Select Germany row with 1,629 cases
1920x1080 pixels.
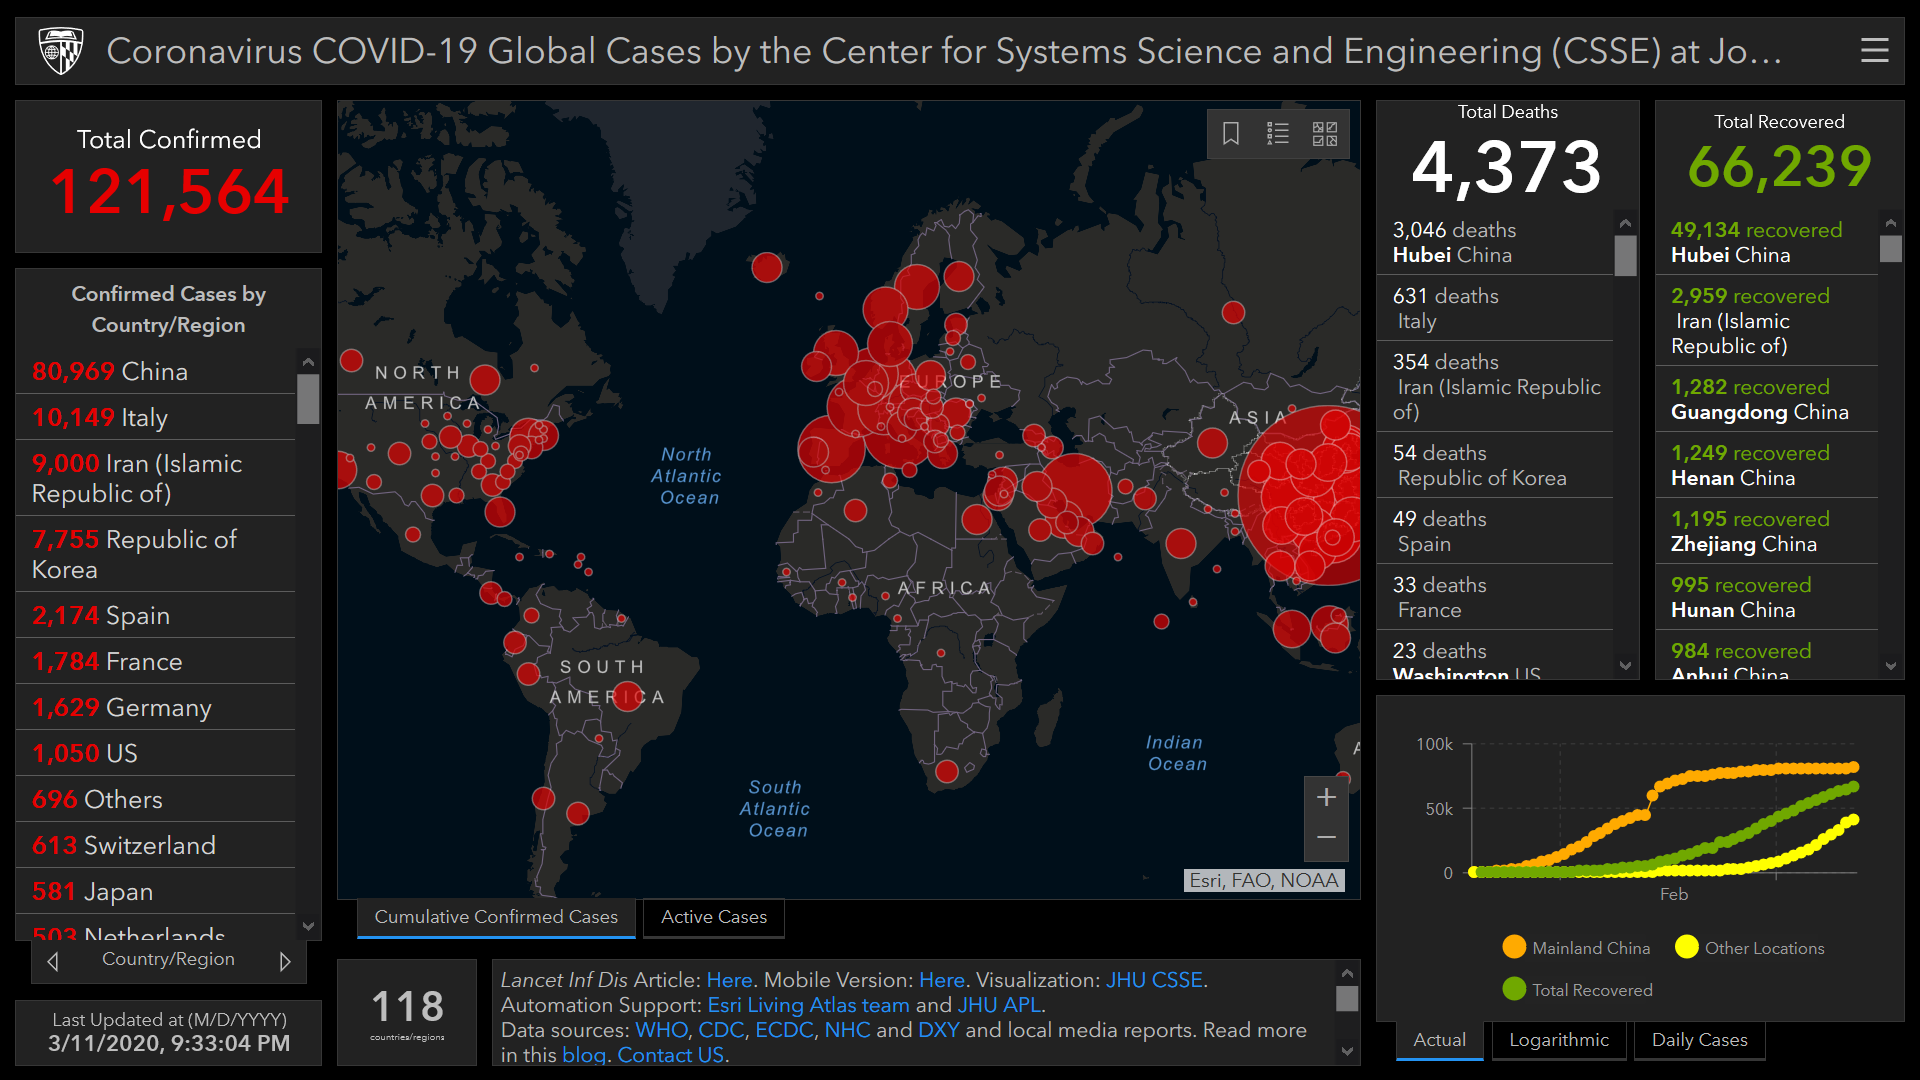click(156, 707)
